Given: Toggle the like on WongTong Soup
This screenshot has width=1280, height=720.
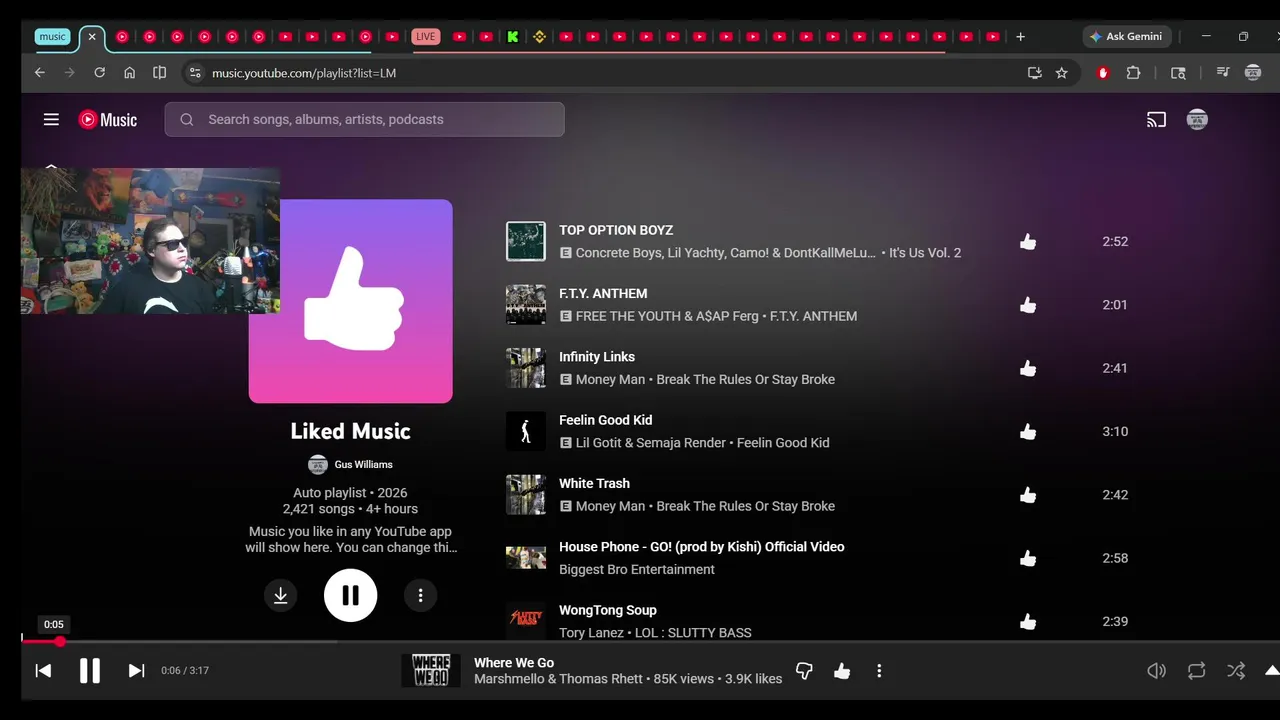Looking at the screenshot, I should (x=1028, y=621).
